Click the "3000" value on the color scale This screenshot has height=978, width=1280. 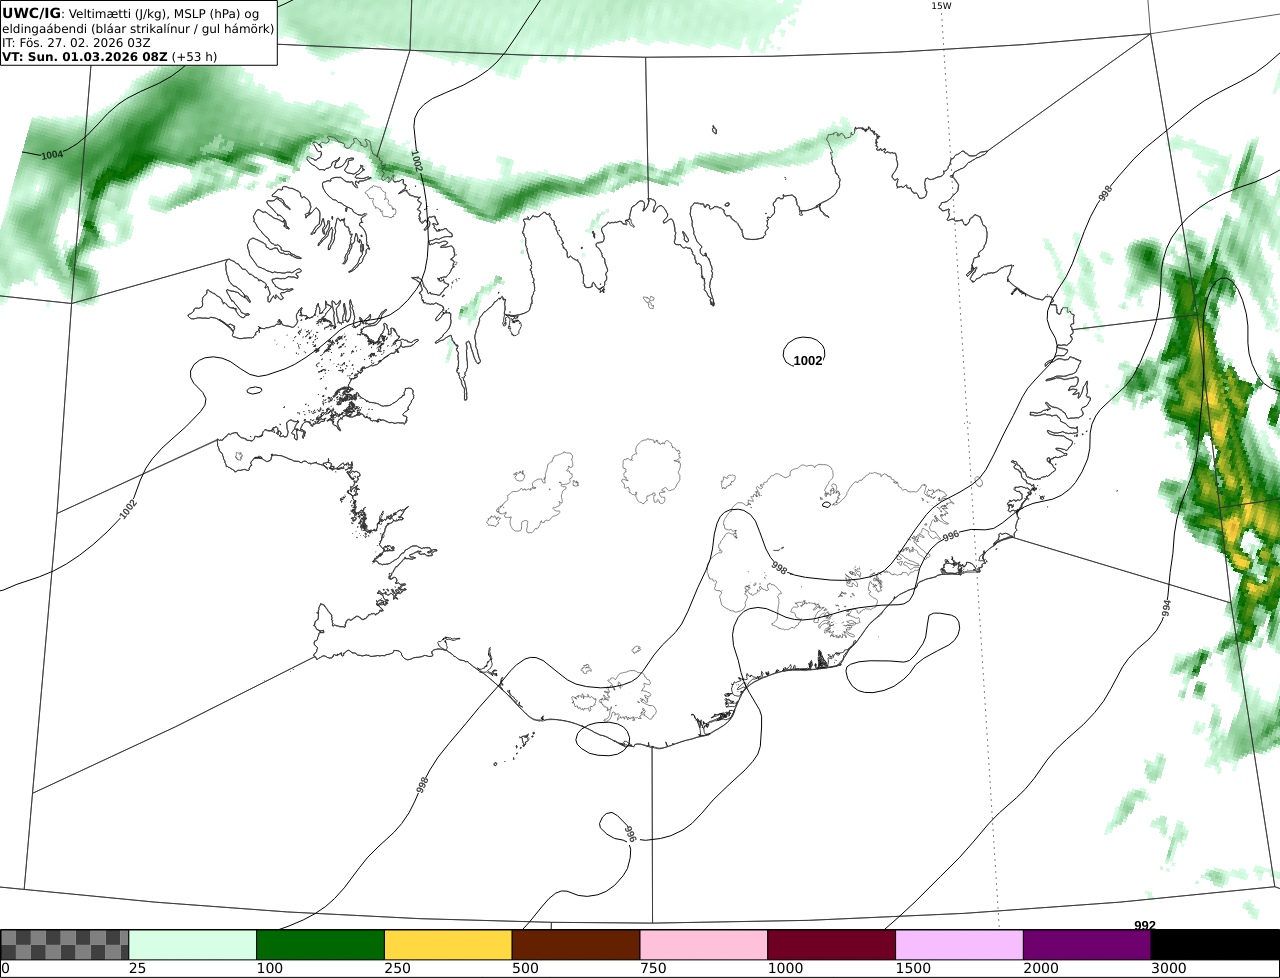1169,969
